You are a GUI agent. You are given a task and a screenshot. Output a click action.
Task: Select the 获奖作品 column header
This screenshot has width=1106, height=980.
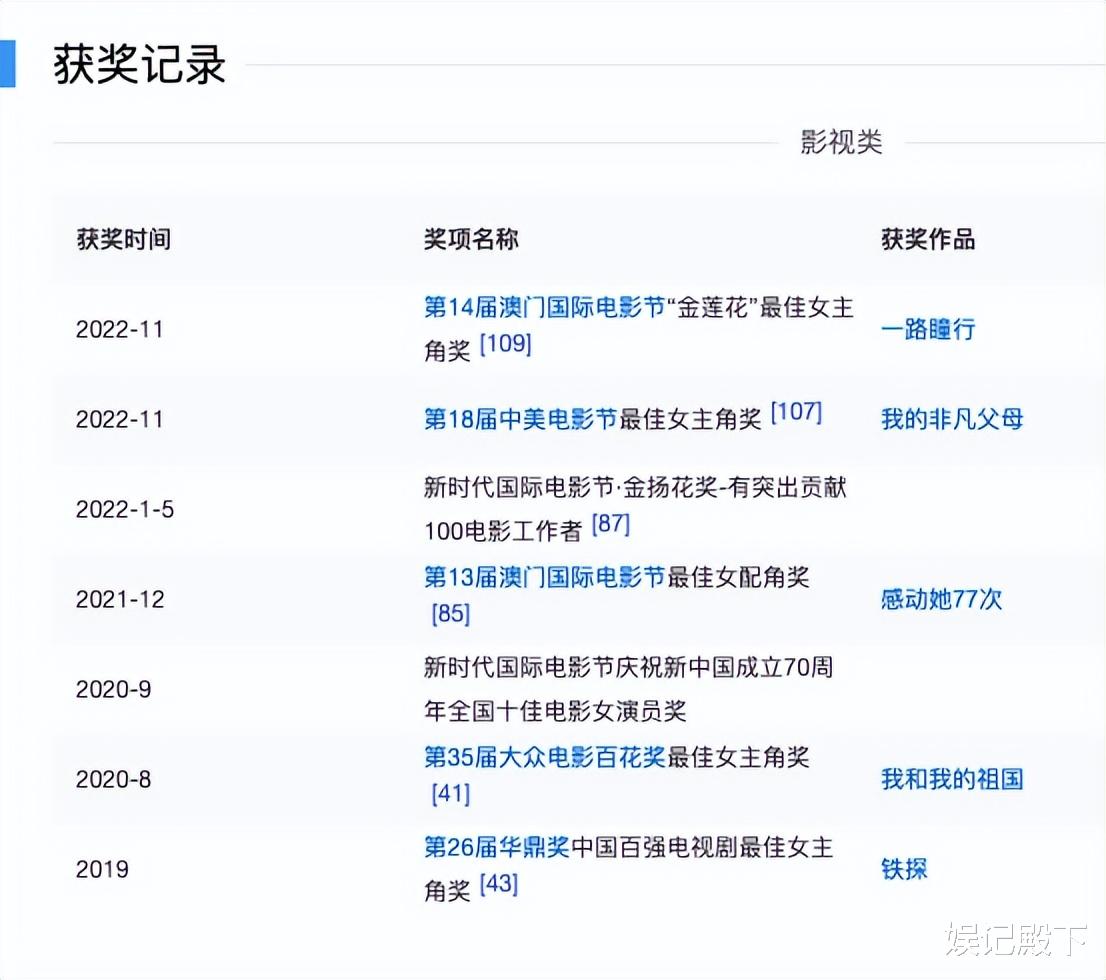(928, 239)
